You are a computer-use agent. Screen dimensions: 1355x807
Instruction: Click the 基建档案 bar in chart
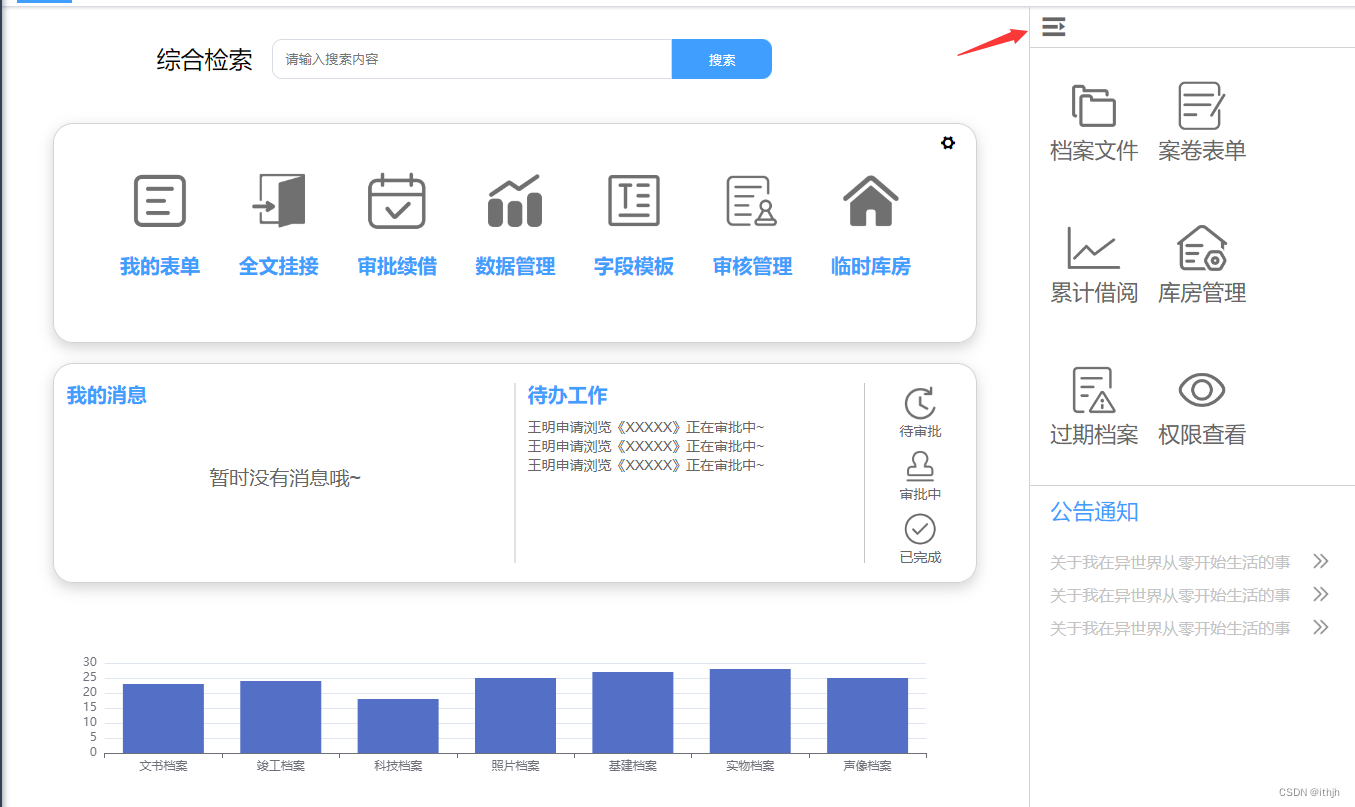[633, 712]
